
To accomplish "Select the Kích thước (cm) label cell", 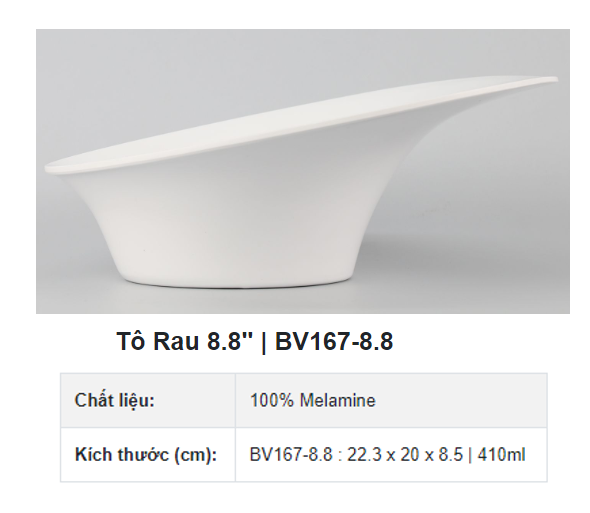I will coord(148,455).
